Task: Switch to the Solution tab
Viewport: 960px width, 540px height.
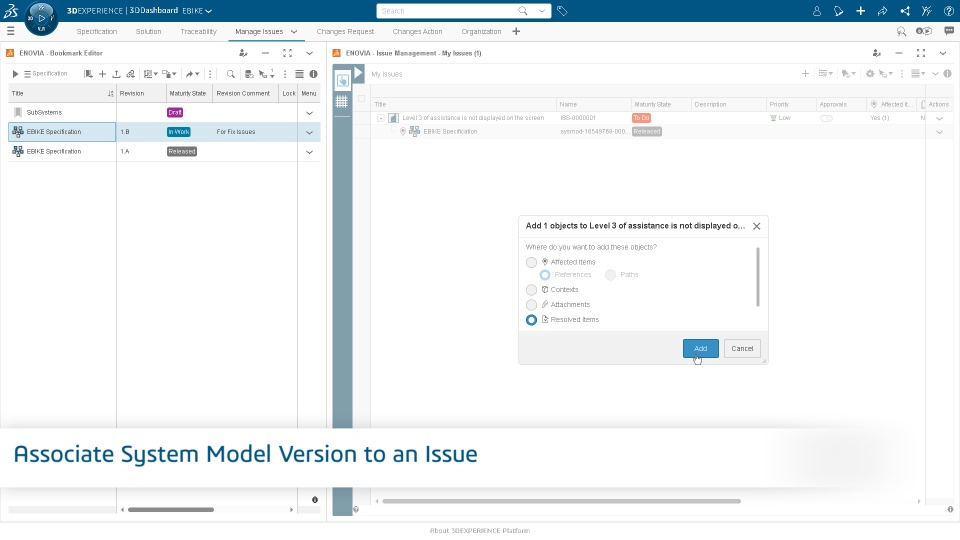Action: [x=148, y=31]
